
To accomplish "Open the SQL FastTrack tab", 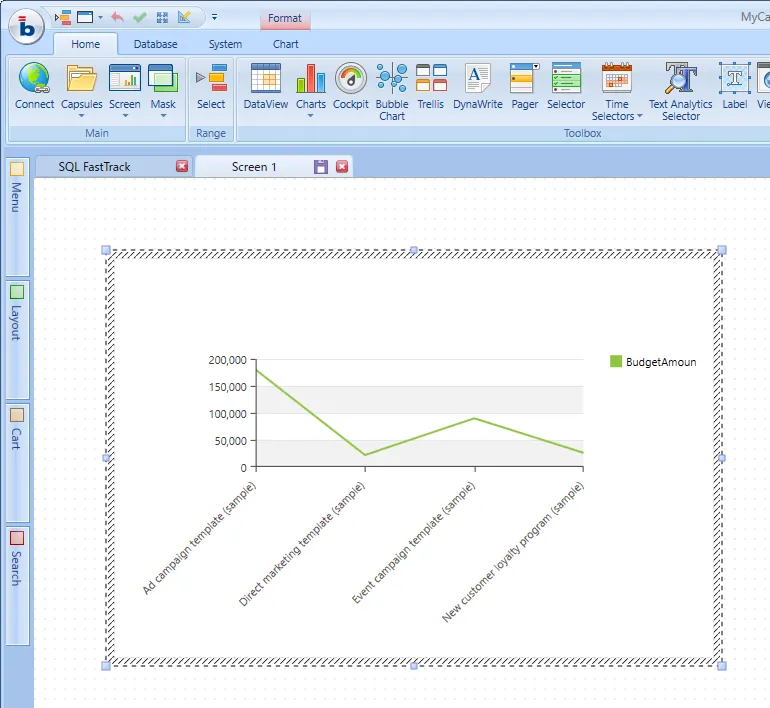I will coord(95,166).
